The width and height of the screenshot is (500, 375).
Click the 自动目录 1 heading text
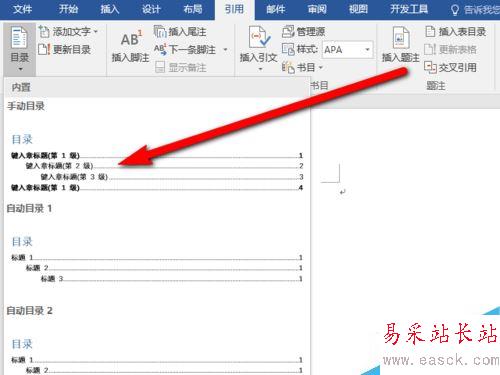click(x=29, y=209)
